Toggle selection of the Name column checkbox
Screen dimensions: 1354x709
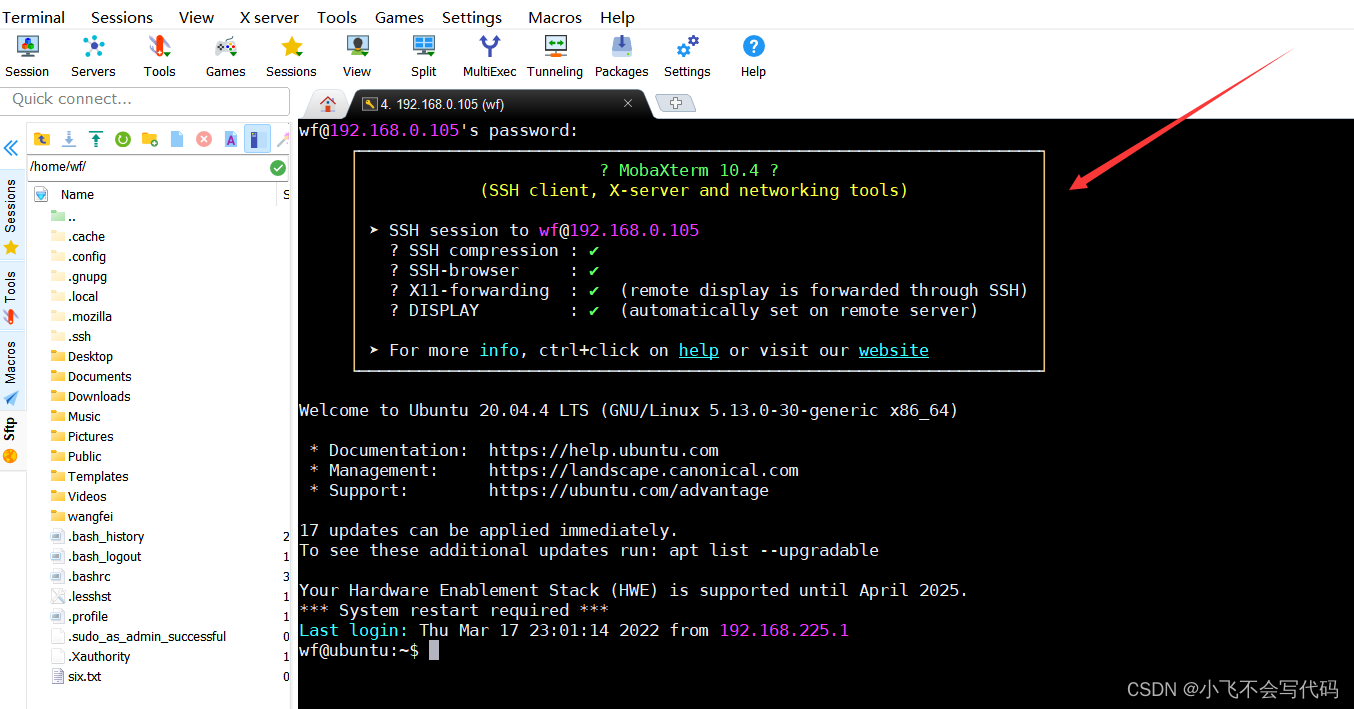41,194
